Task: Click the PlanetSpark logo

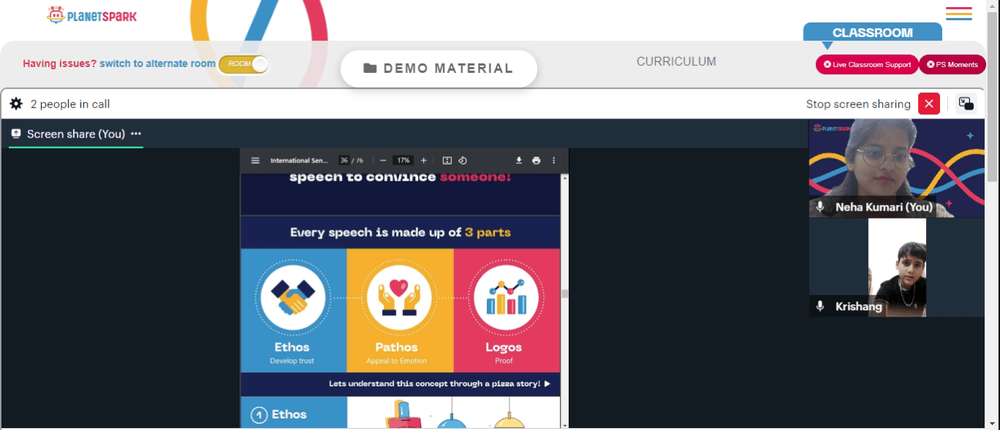Action: pyautogui.click(x=92, y=15)
